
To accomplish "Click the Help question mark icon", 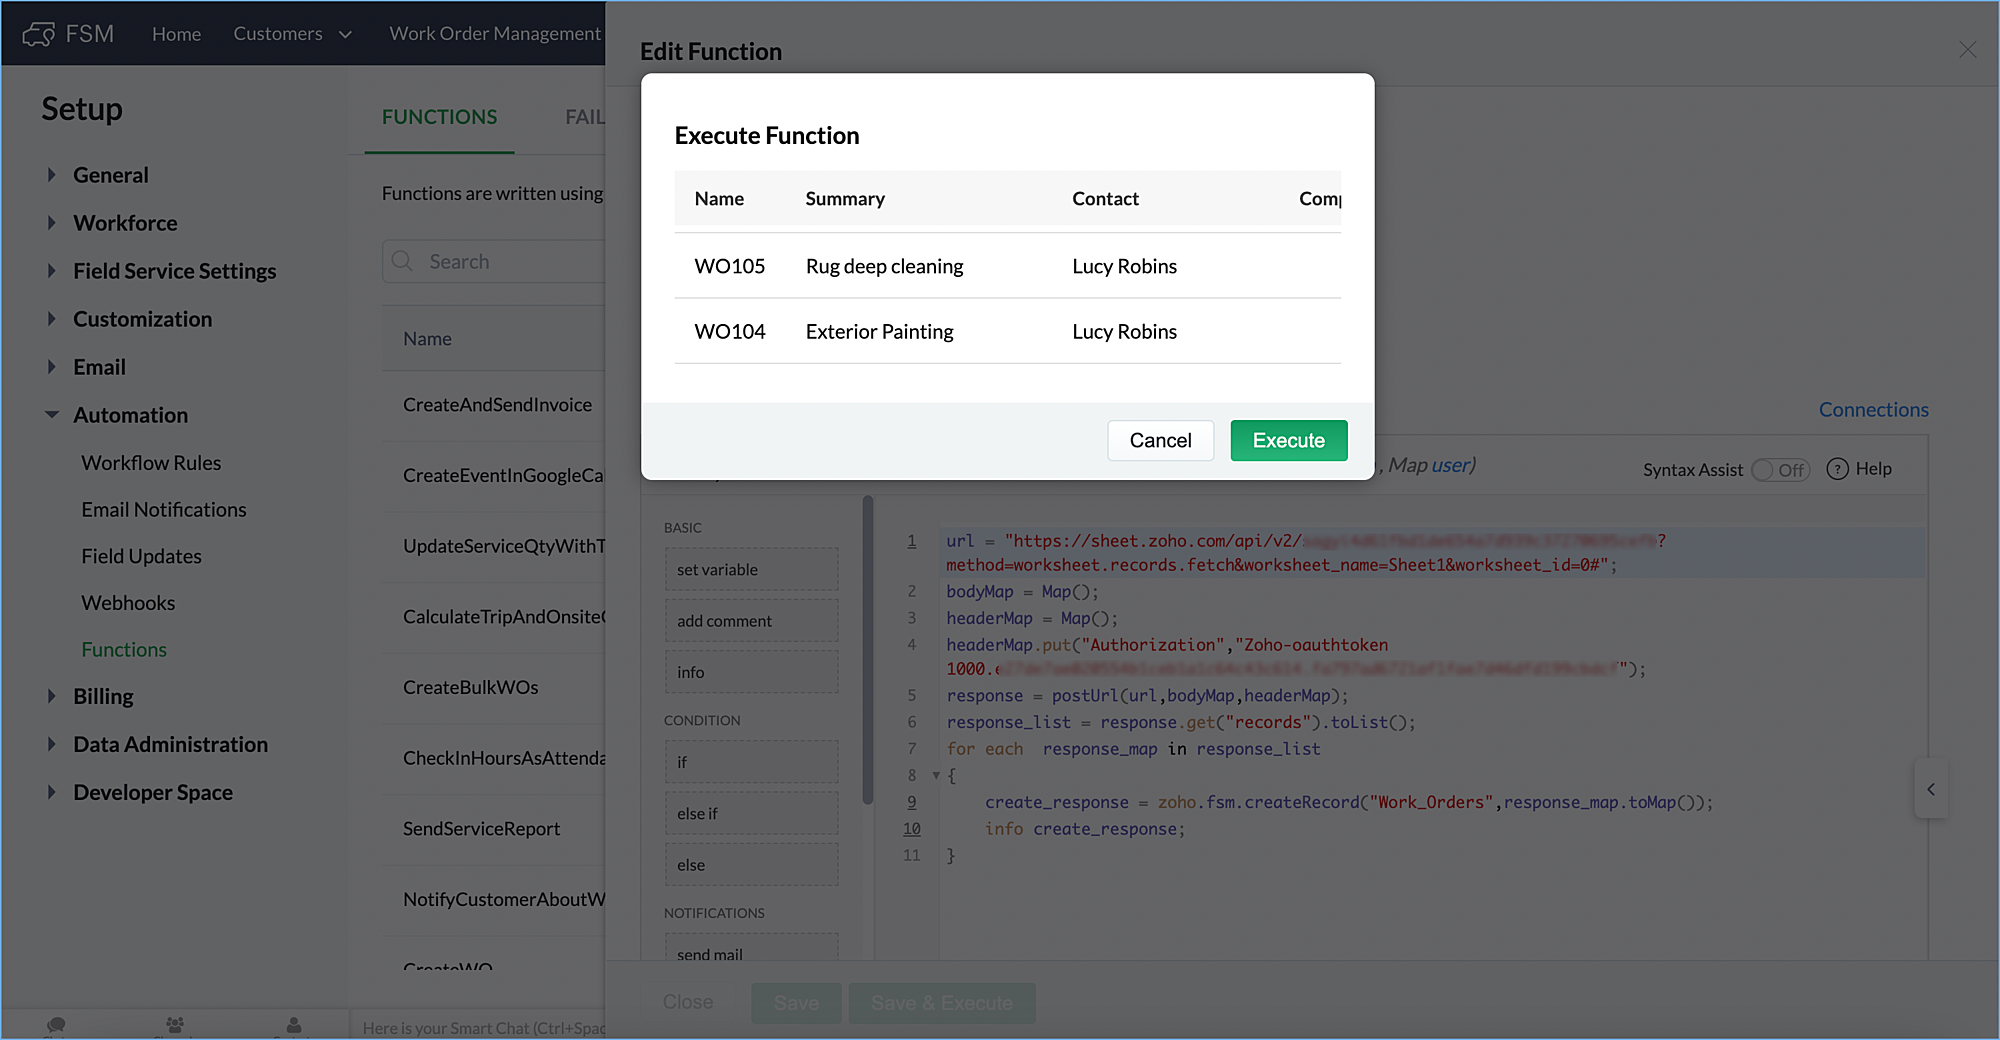I will [1837, 469].
